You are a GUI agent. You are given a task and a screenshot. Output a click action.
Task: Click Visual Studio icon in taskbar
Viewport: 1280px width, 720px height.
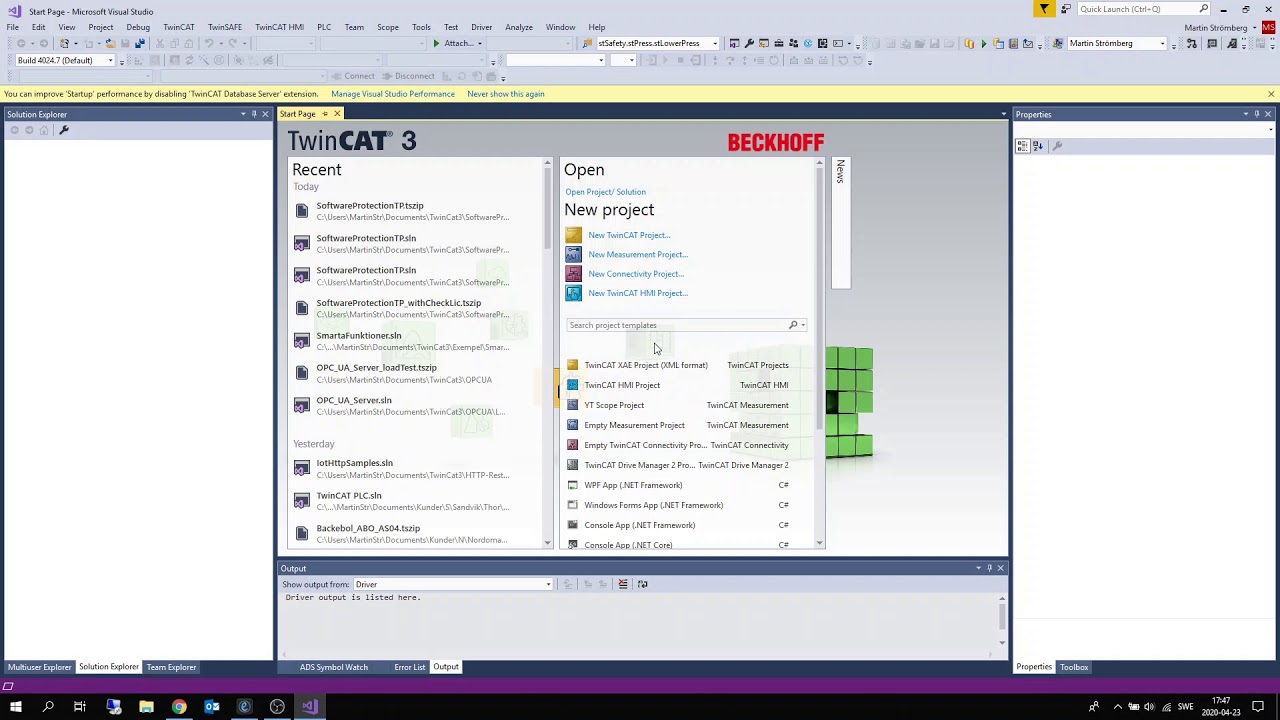310,707
